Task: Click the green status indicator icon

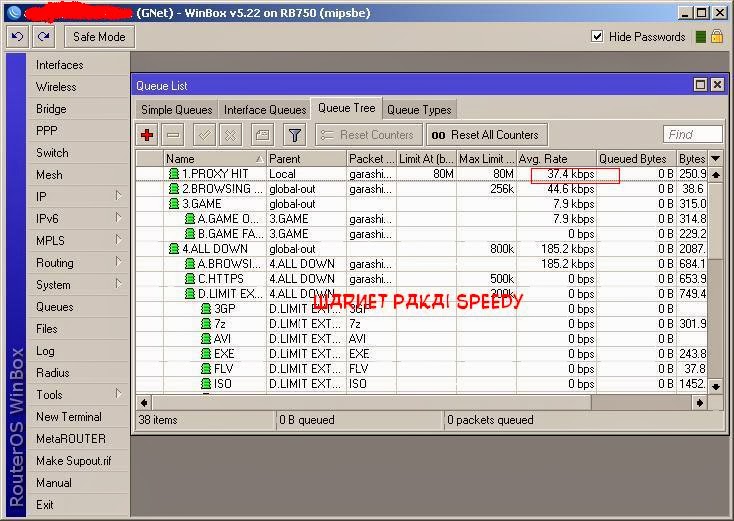Action: (x=701, y=37)
